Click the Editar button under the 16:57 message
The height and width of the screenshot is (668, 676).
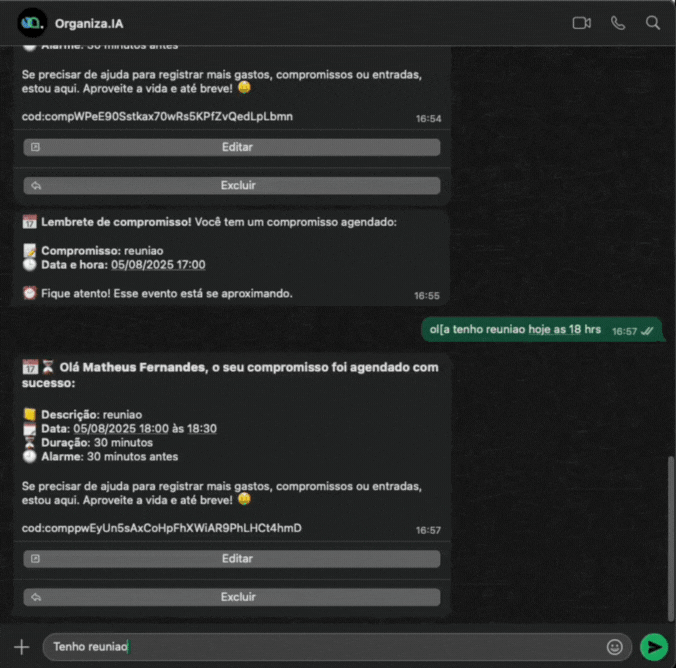[232, 559]
